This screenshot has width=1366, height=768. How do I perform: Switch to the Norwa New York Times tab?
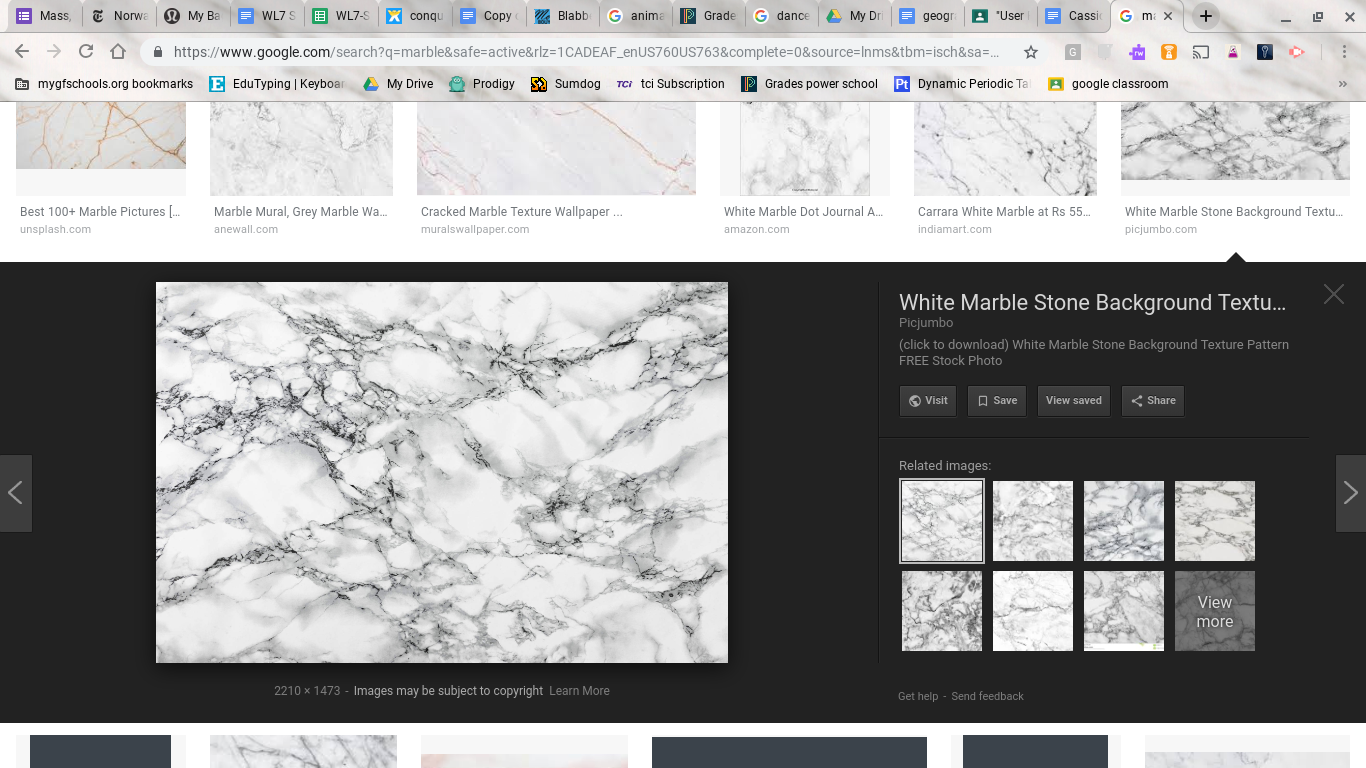click(118, 16)
